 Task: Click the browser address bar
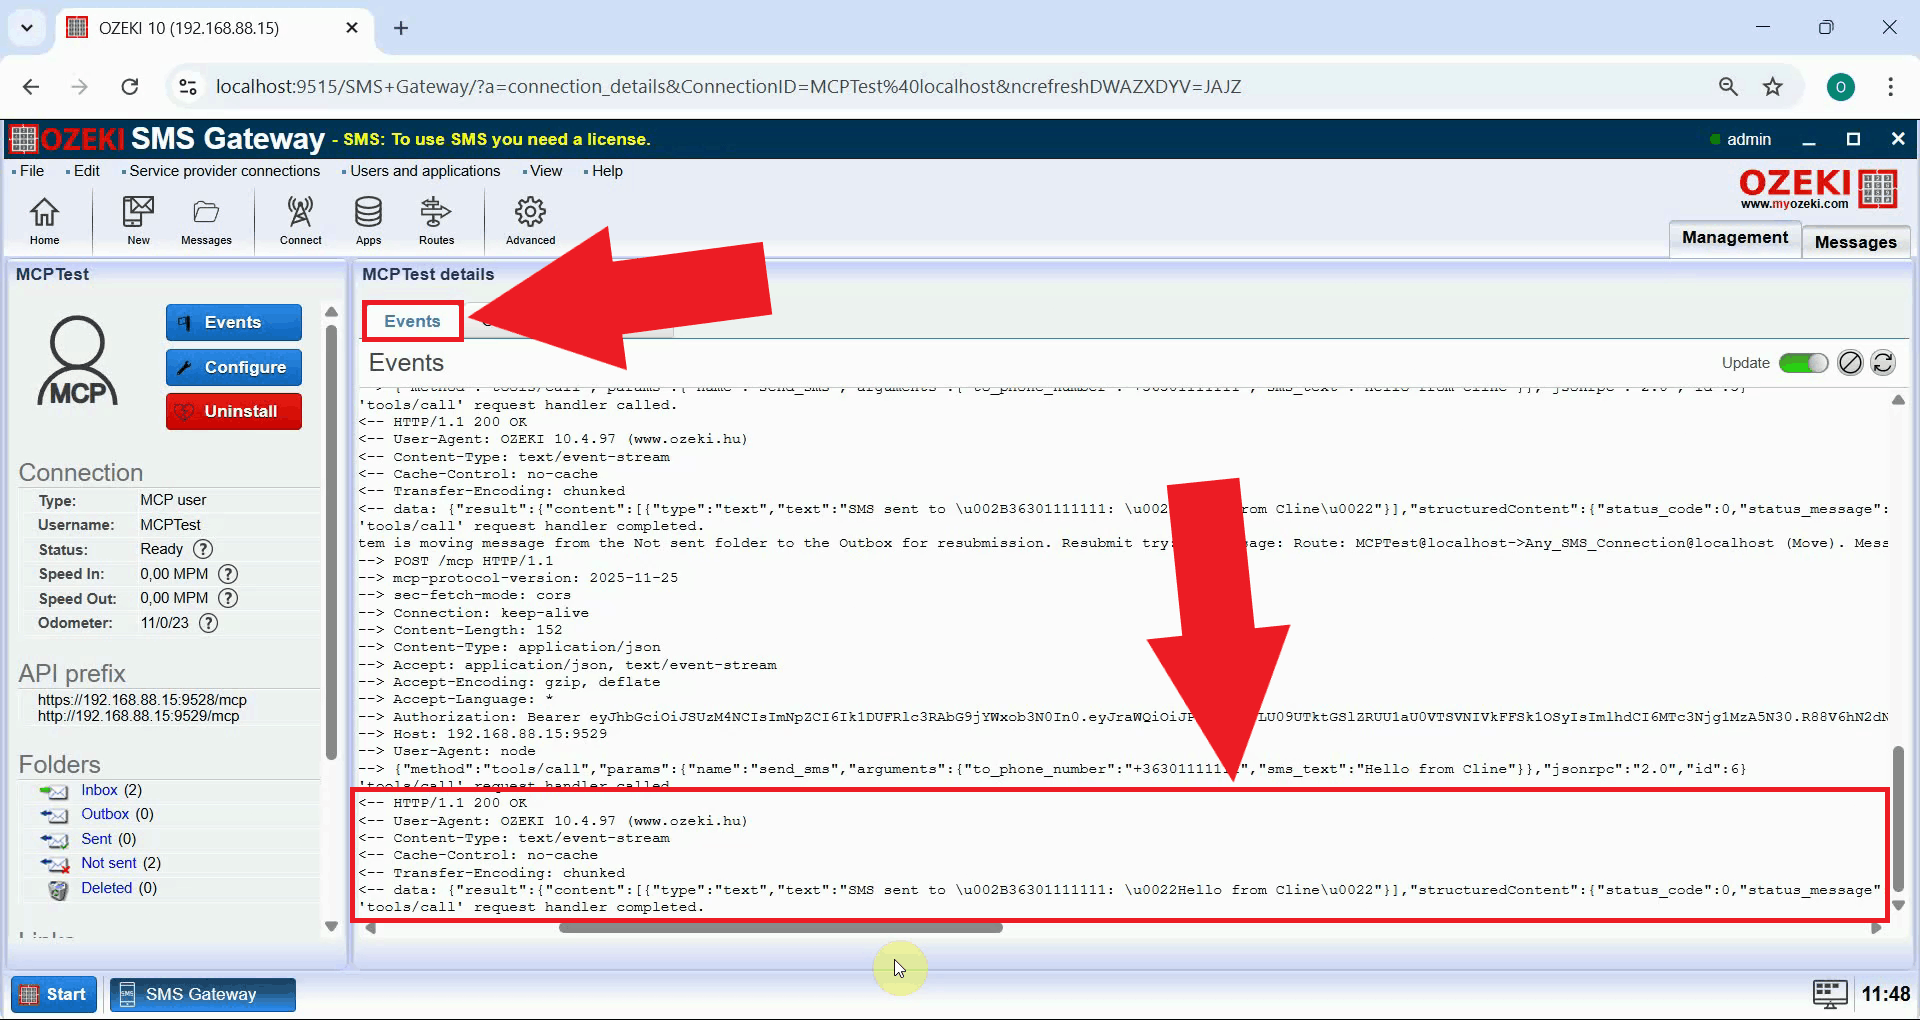(728, 87)
